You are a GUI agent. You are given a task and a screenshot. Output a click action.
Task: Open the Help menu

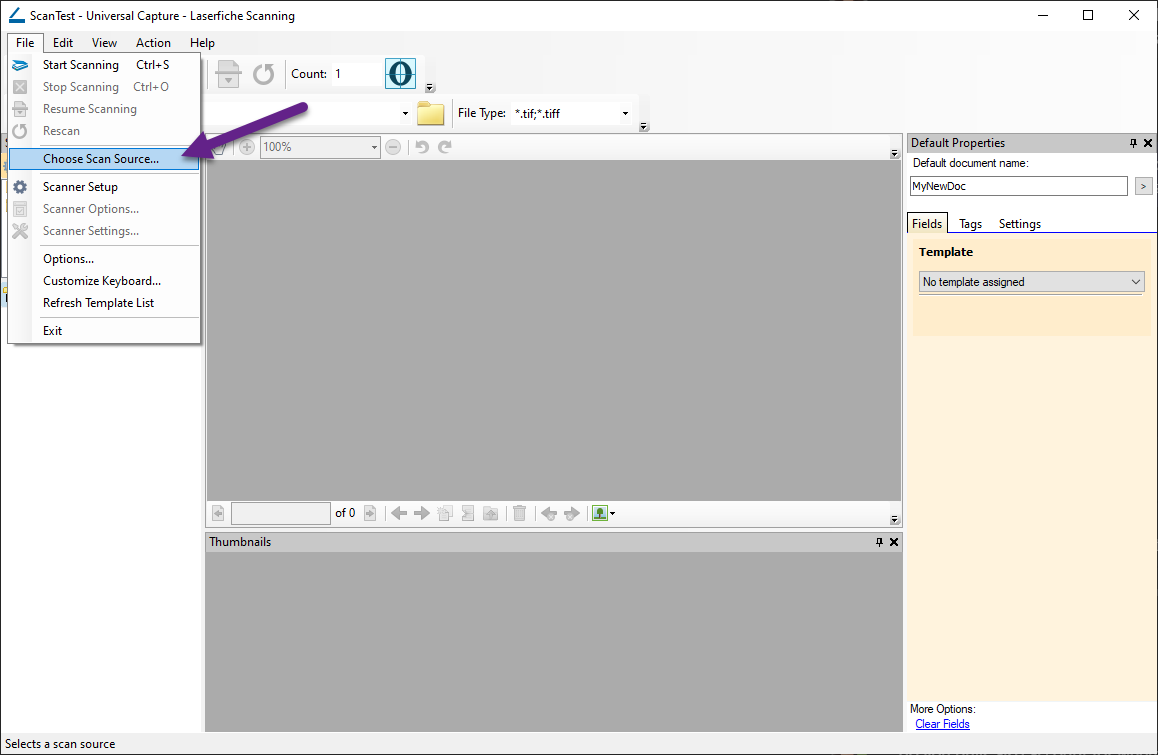click(202, 43)
